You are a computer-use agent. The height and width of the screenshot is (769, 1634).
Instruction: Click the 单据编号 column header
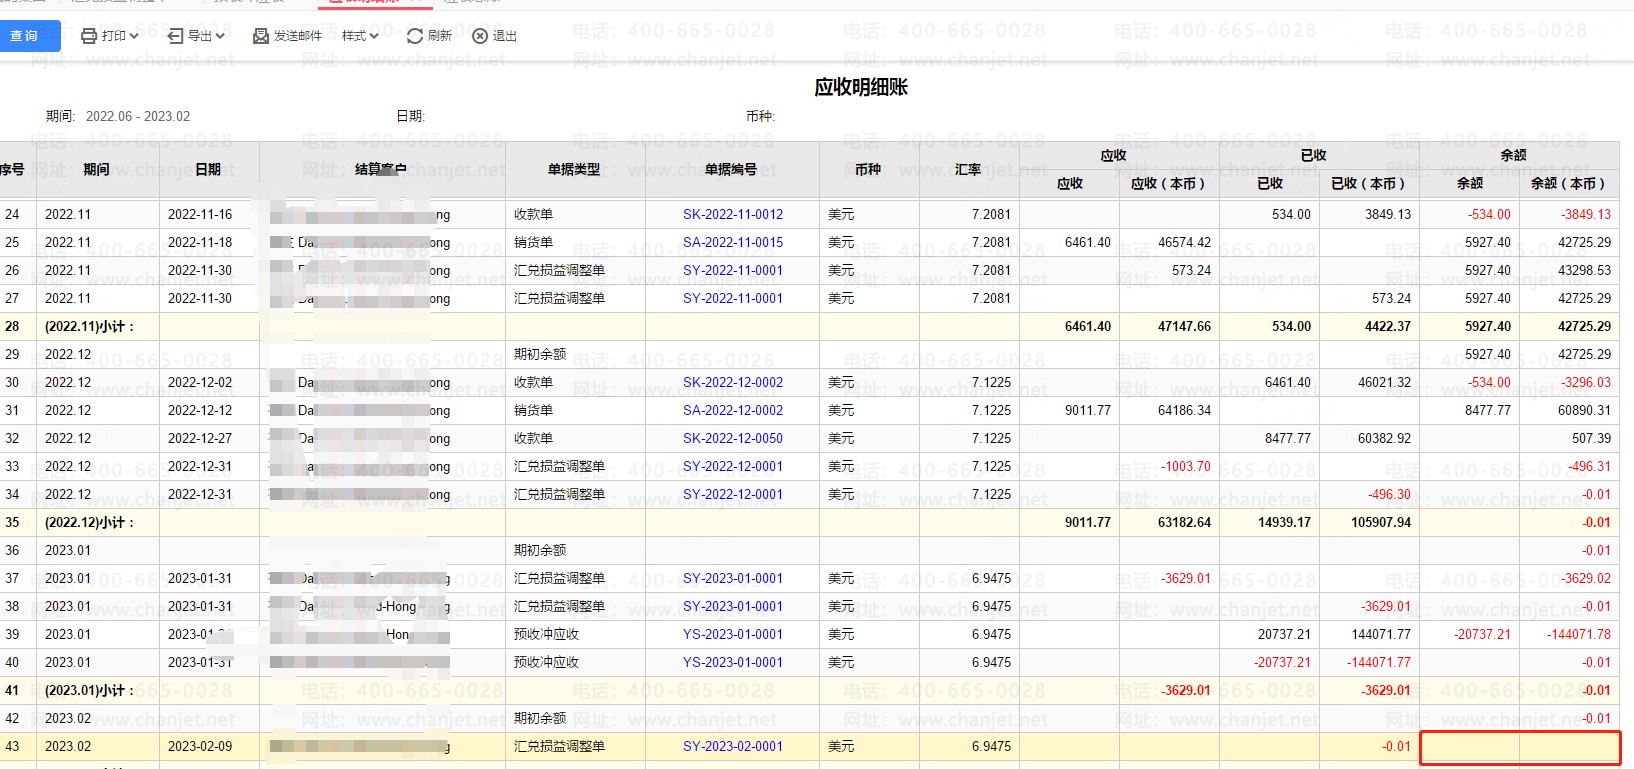pyautogui.click(x=731, y=169)
